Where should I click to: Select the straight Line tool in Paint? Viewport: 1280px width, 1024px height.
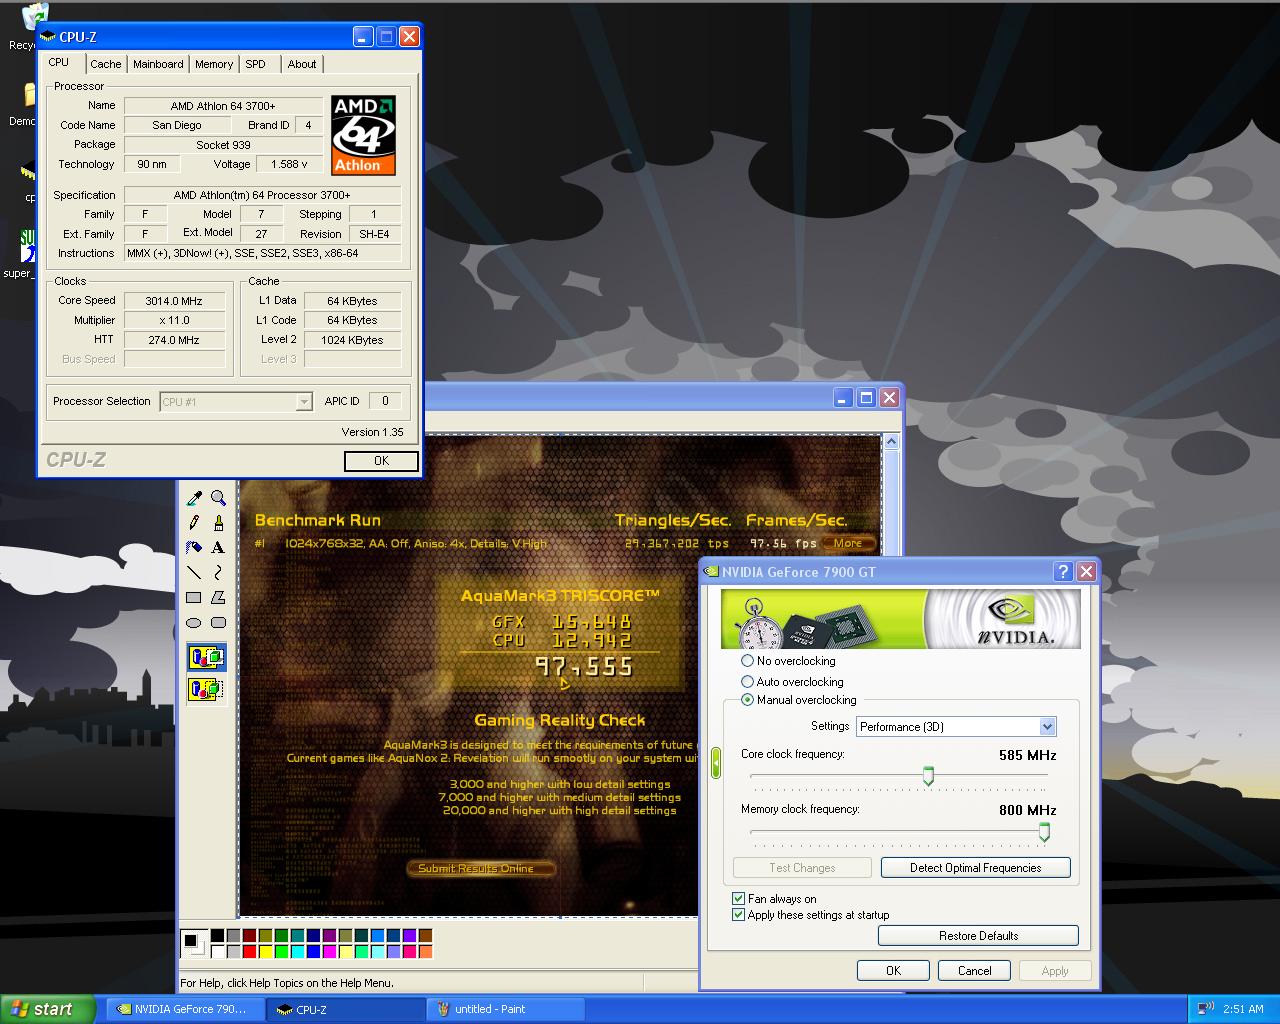[x=194, y=572]
